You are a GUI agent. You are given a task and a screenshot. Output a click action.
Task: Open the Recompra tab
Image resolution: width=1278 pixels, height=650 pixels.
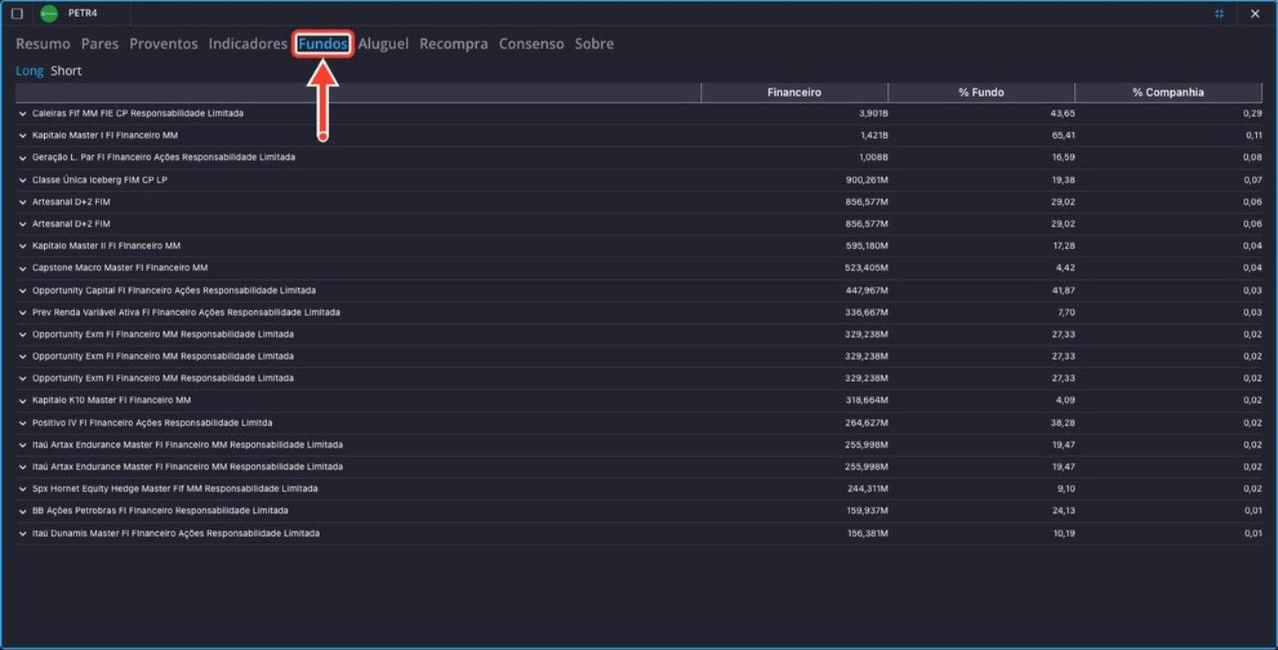coord(454,44)
